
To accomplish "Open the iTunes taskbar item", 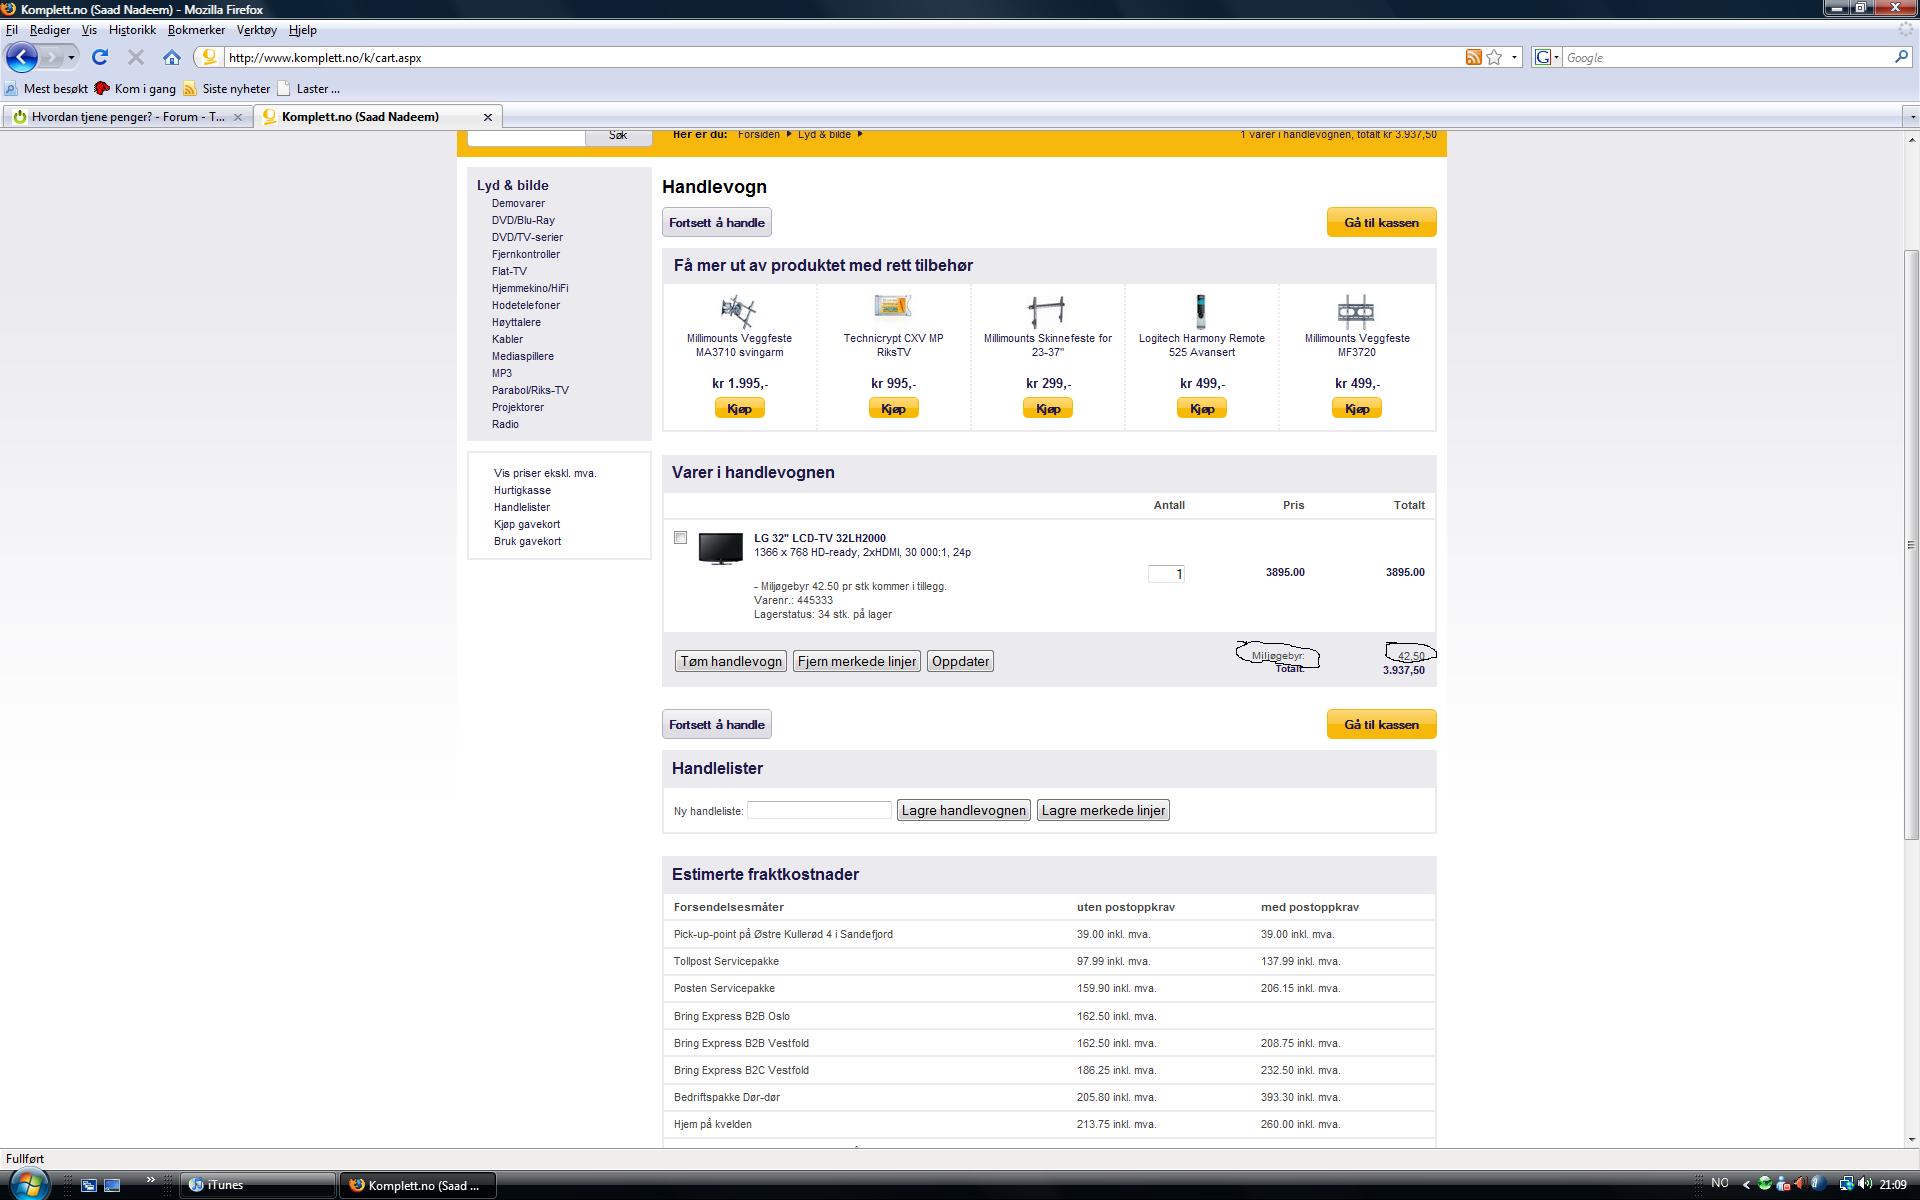I will (259, 1185).
